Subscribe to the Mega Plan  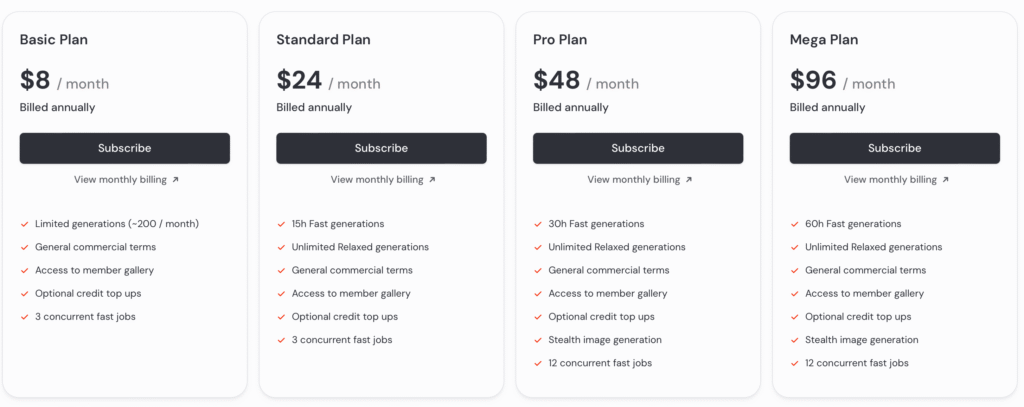895,148
